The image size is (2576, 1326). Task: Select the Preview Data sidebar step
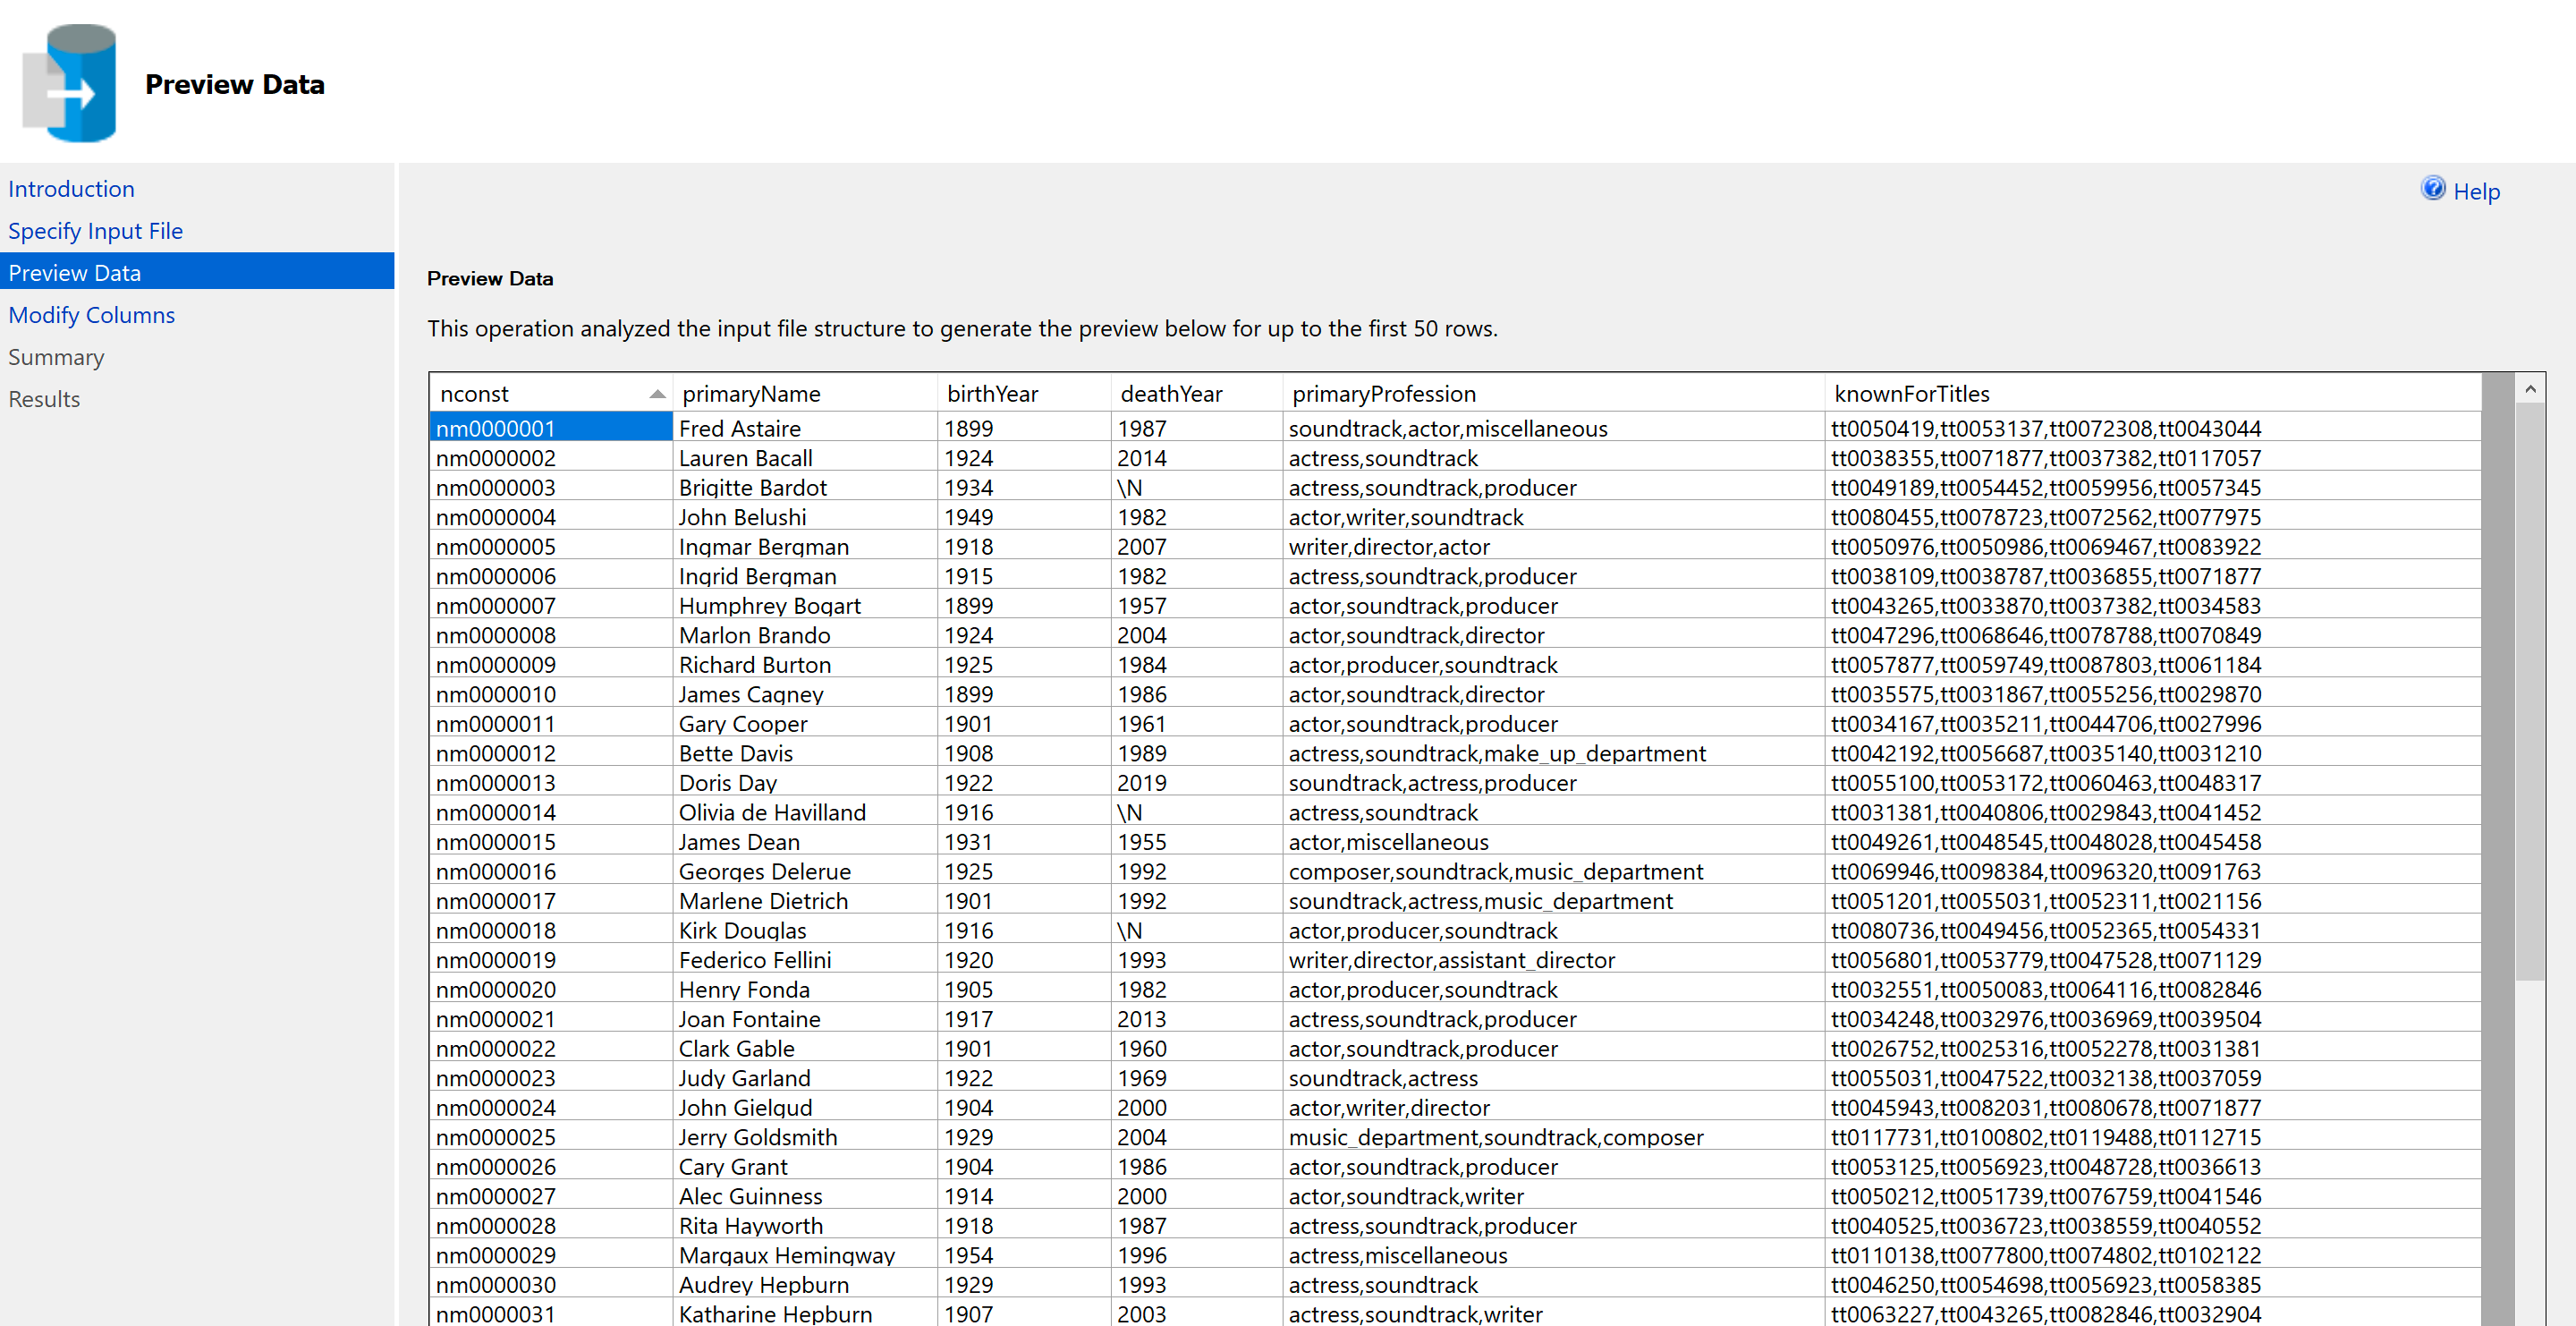[75, 273]
